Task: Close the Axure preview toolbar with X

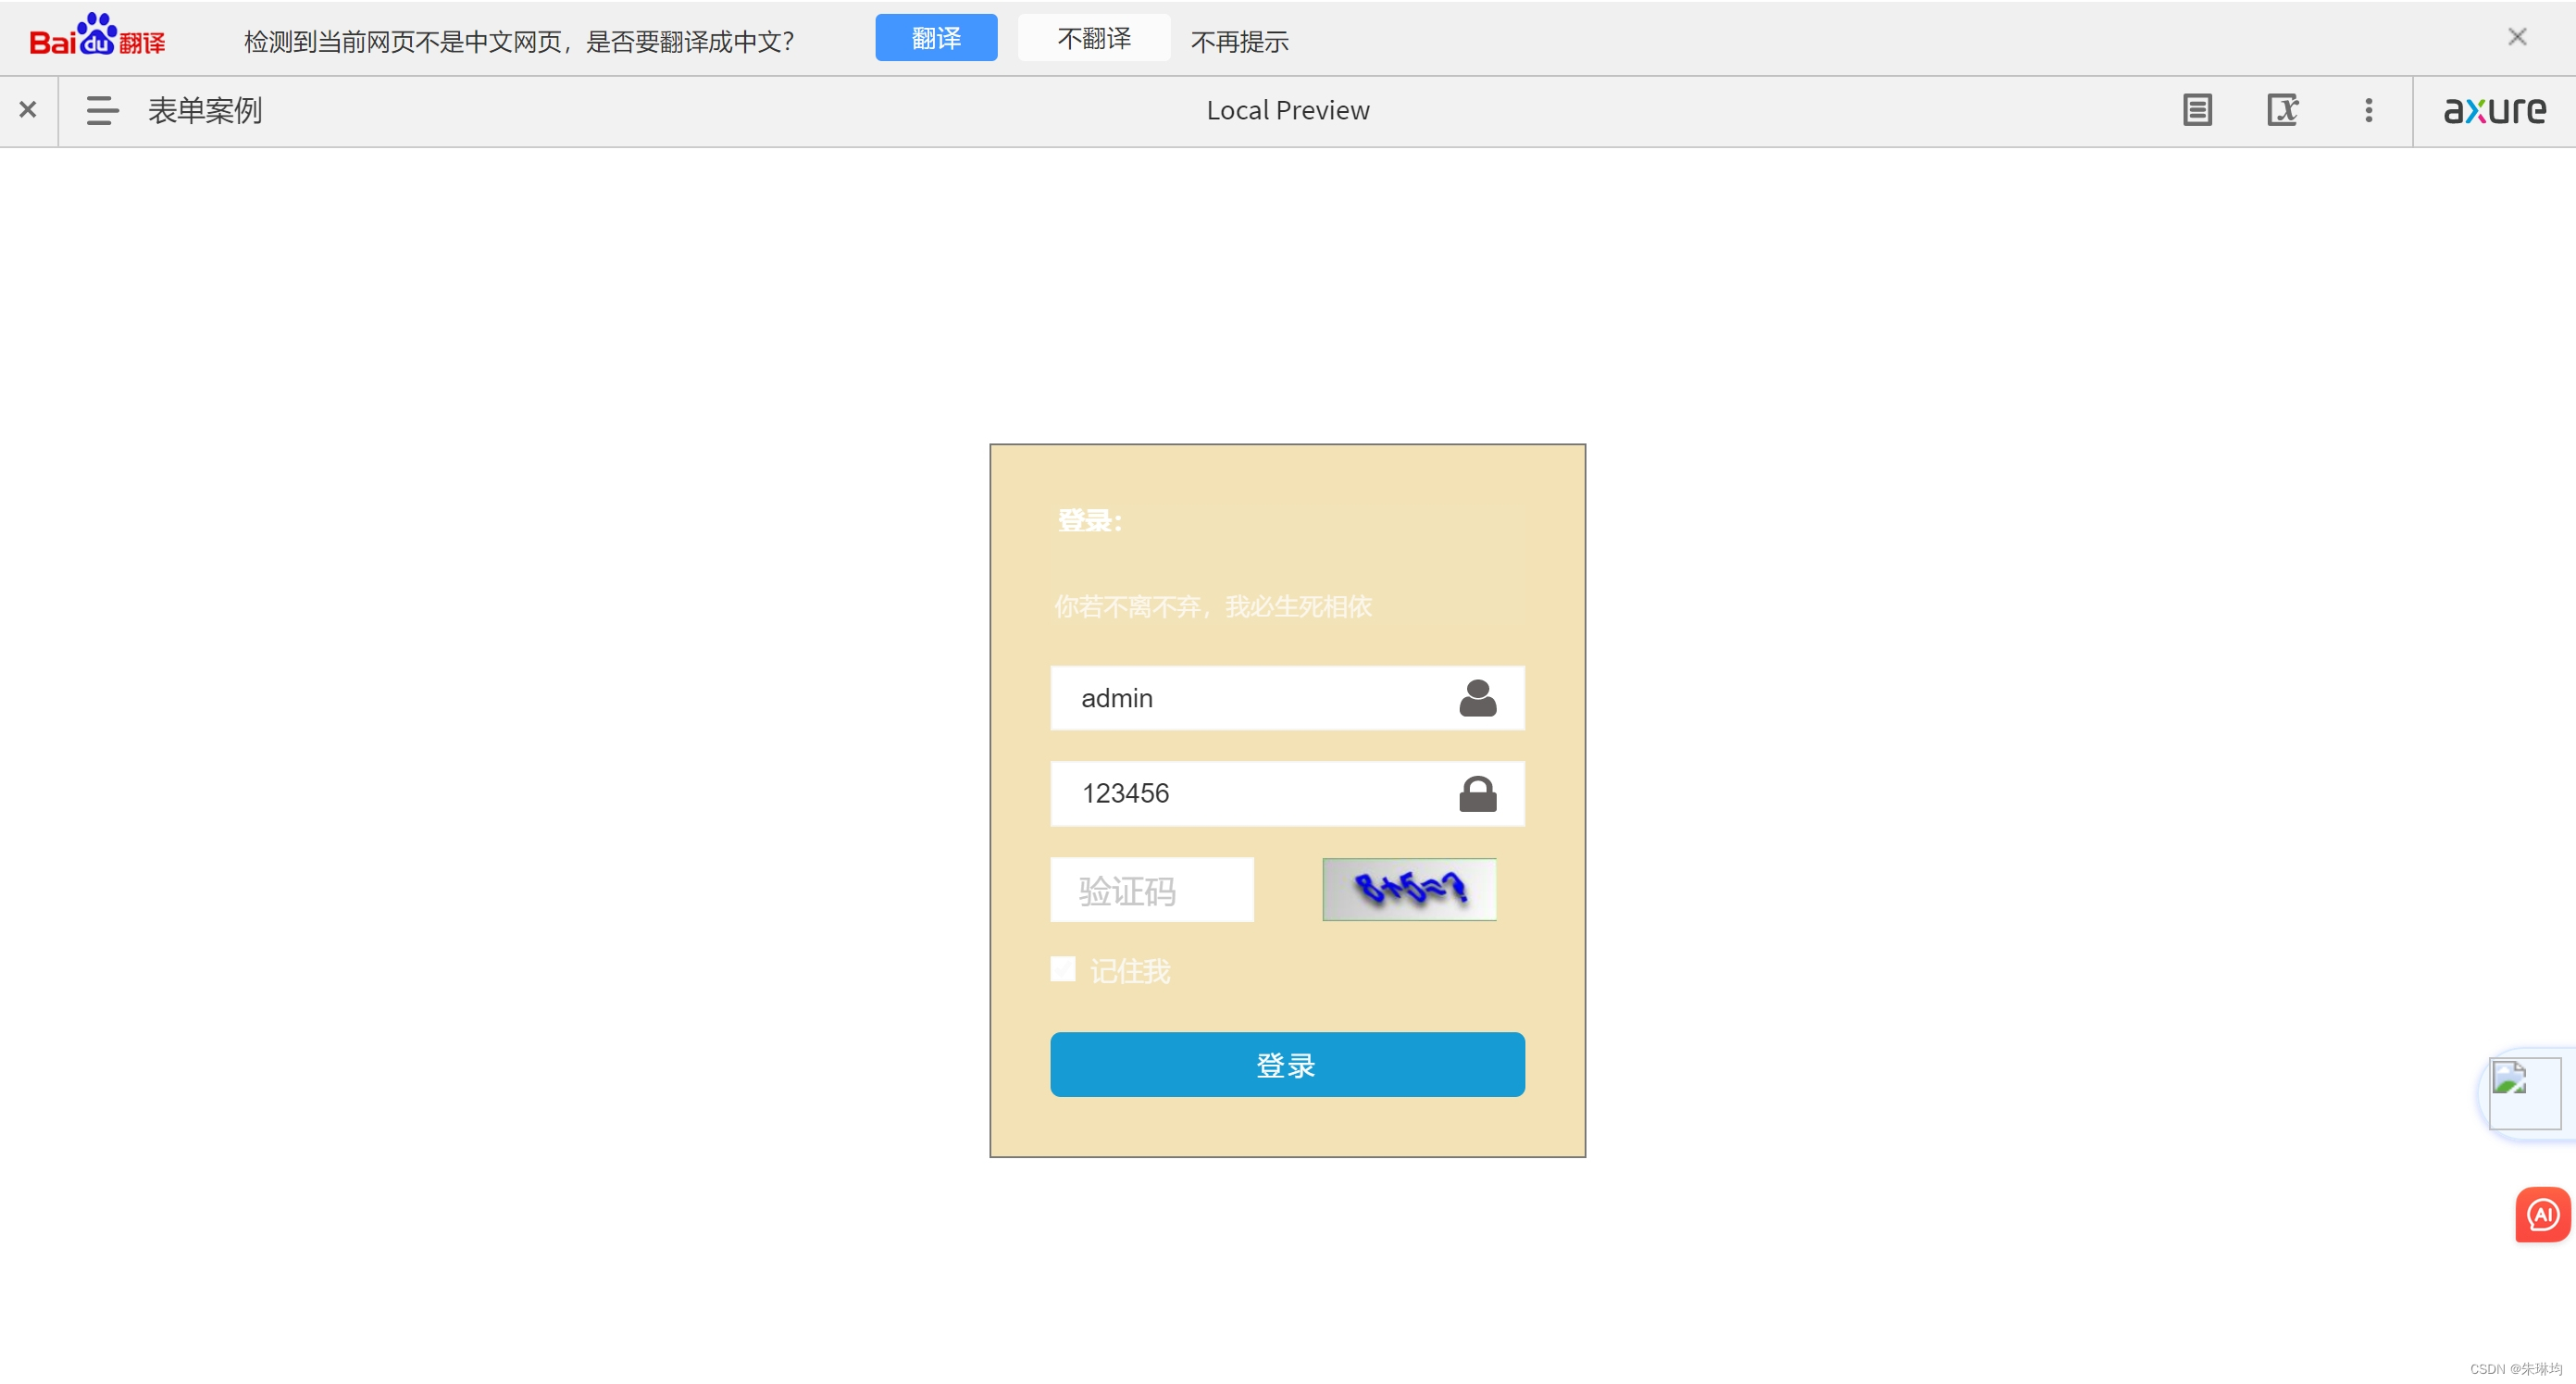Action: coord(28,110)
